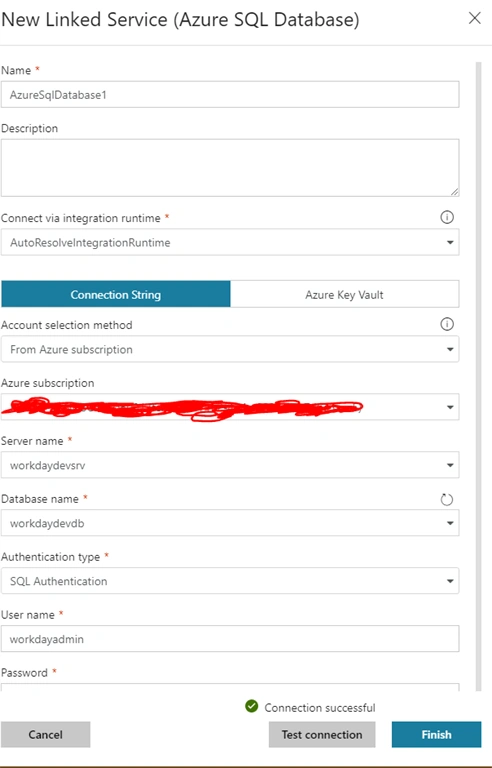Click the Finish button

coord(436,734)
